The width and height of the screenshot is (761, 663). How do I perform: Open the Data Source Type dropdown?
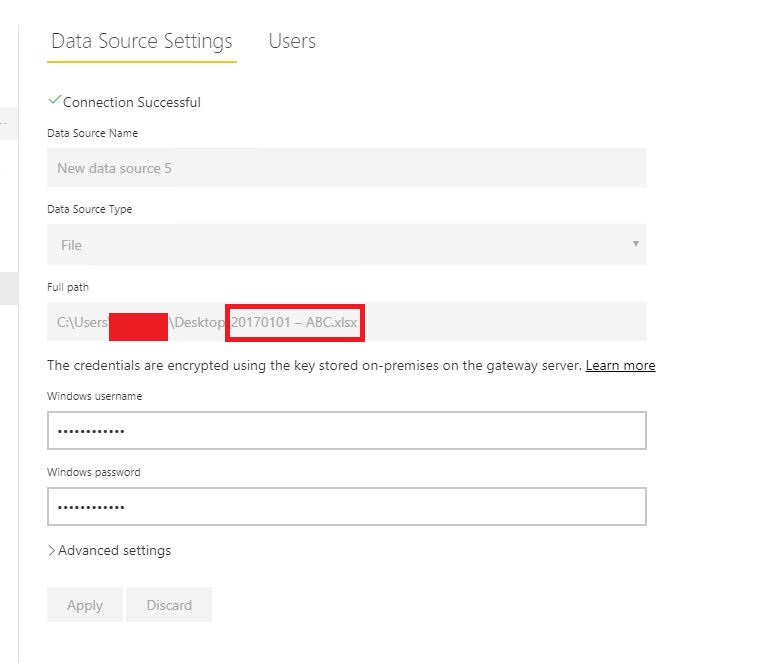coord(347,245)
